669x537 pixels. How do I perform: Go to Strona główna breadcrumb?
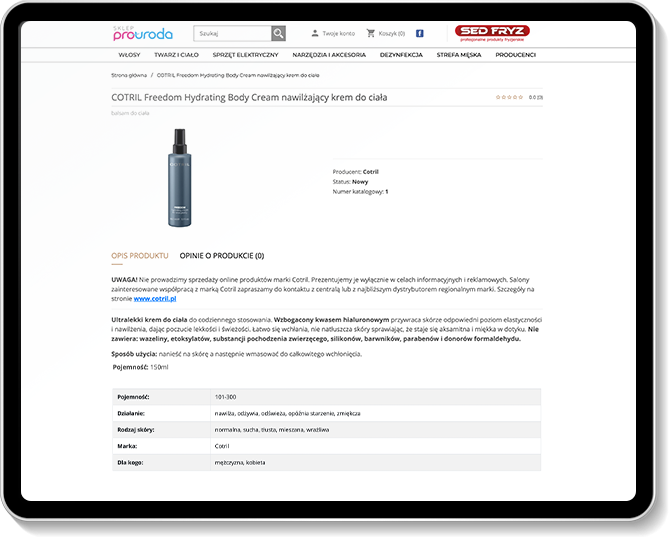[x=129, y=75]
